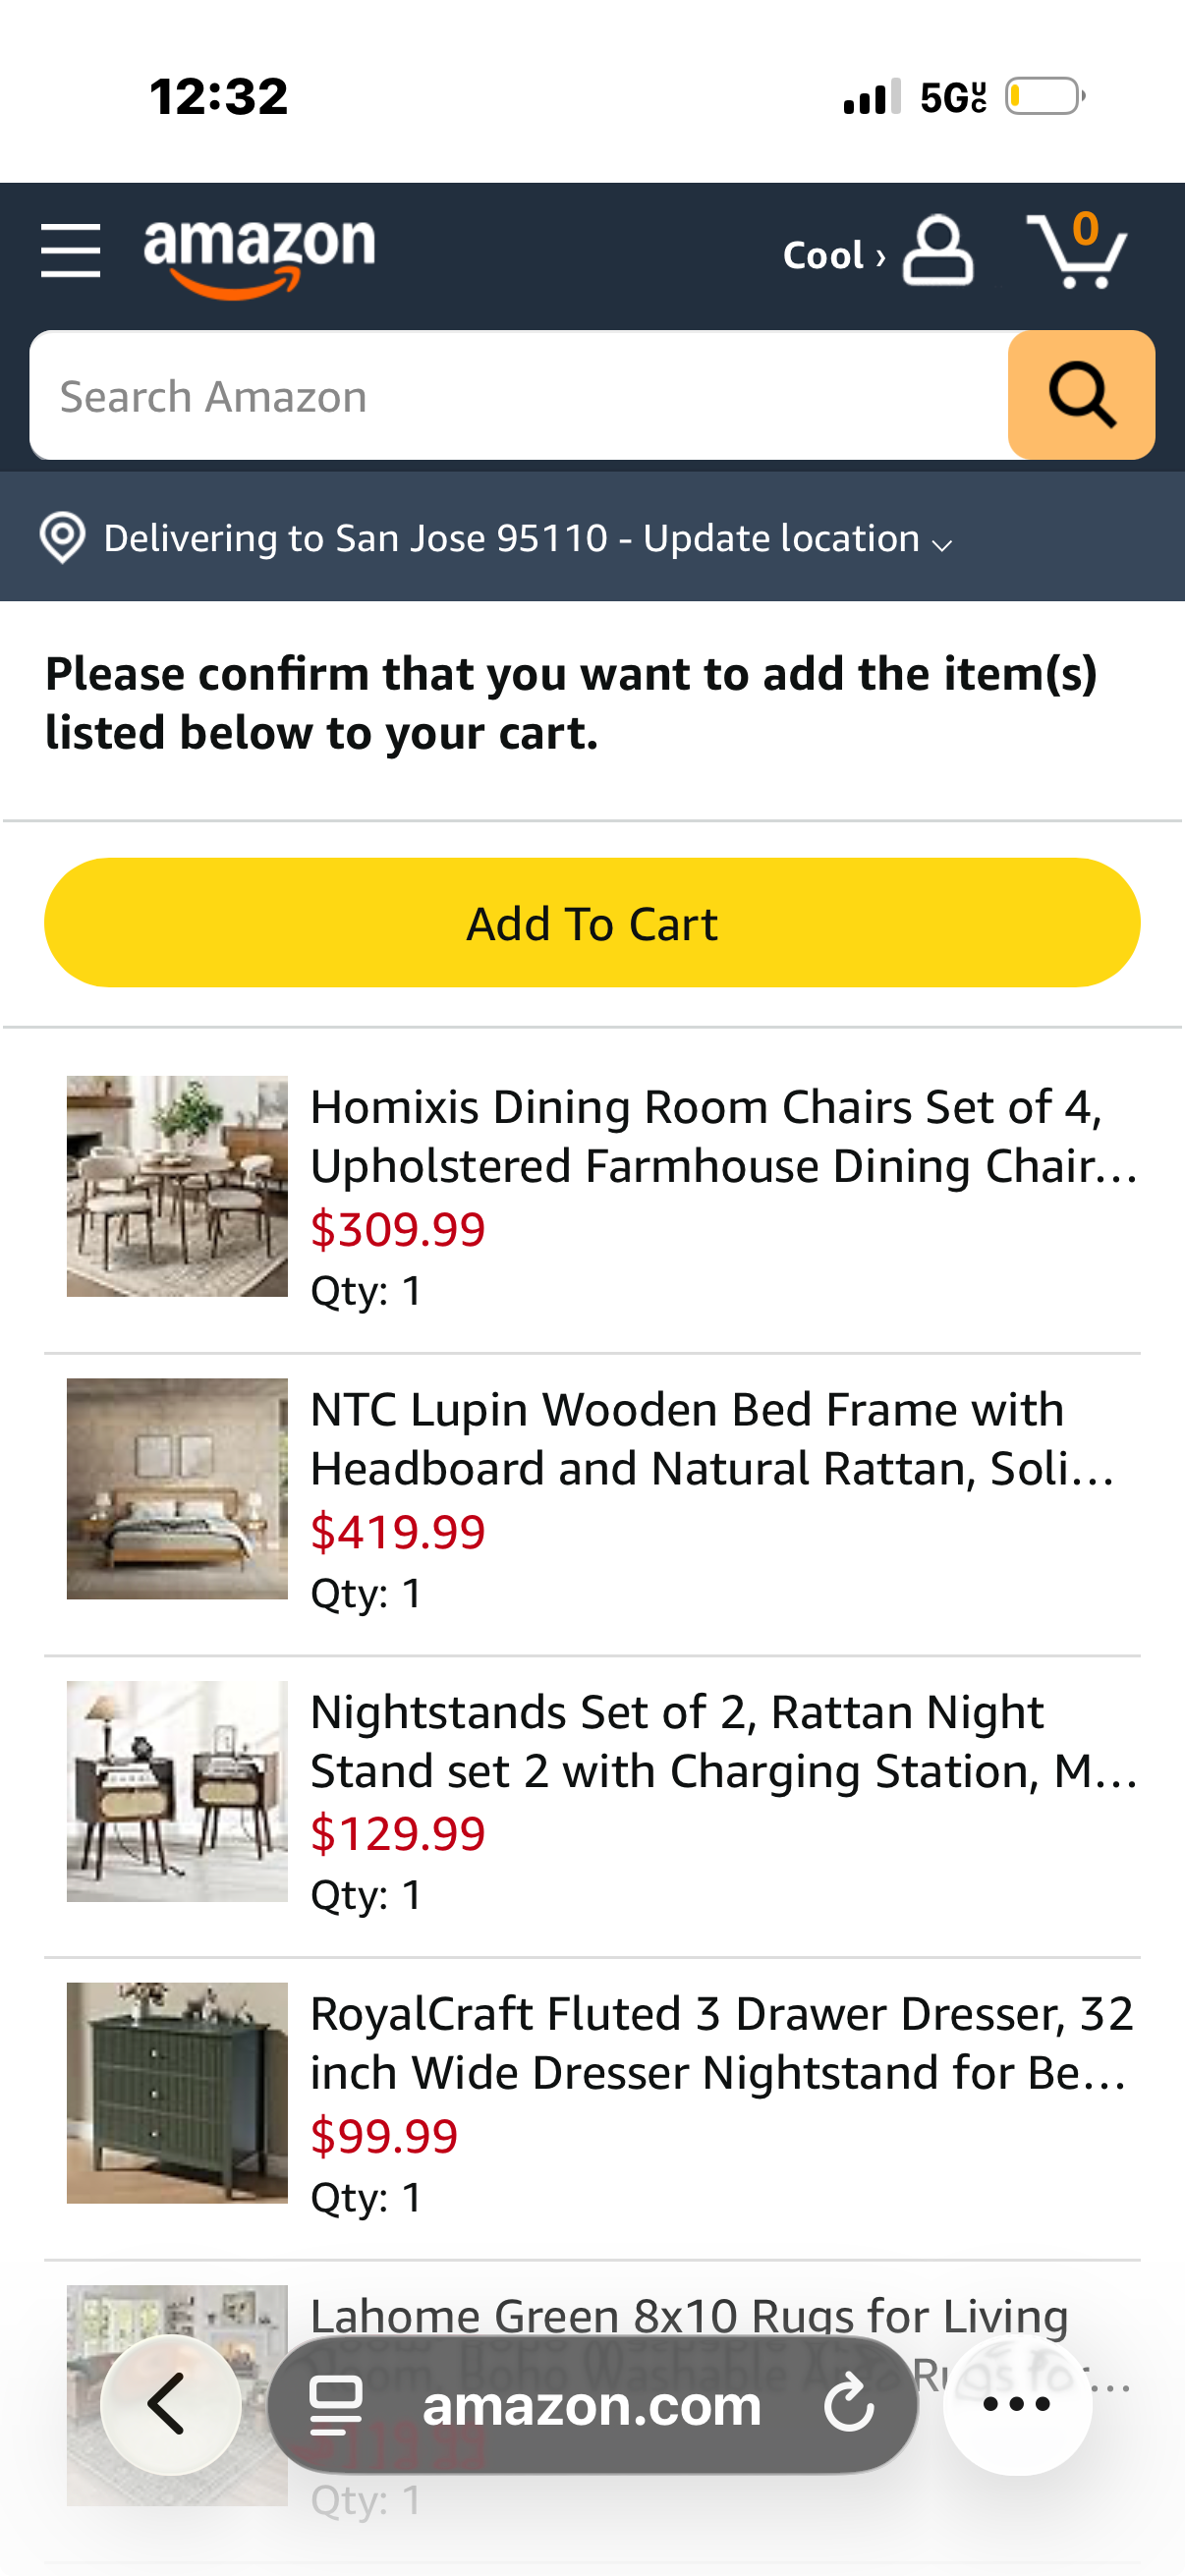This screenshot has height=2576, width=1185.
Task: Open the Nightstands Set of 2 title
Action: point(722,1741)
